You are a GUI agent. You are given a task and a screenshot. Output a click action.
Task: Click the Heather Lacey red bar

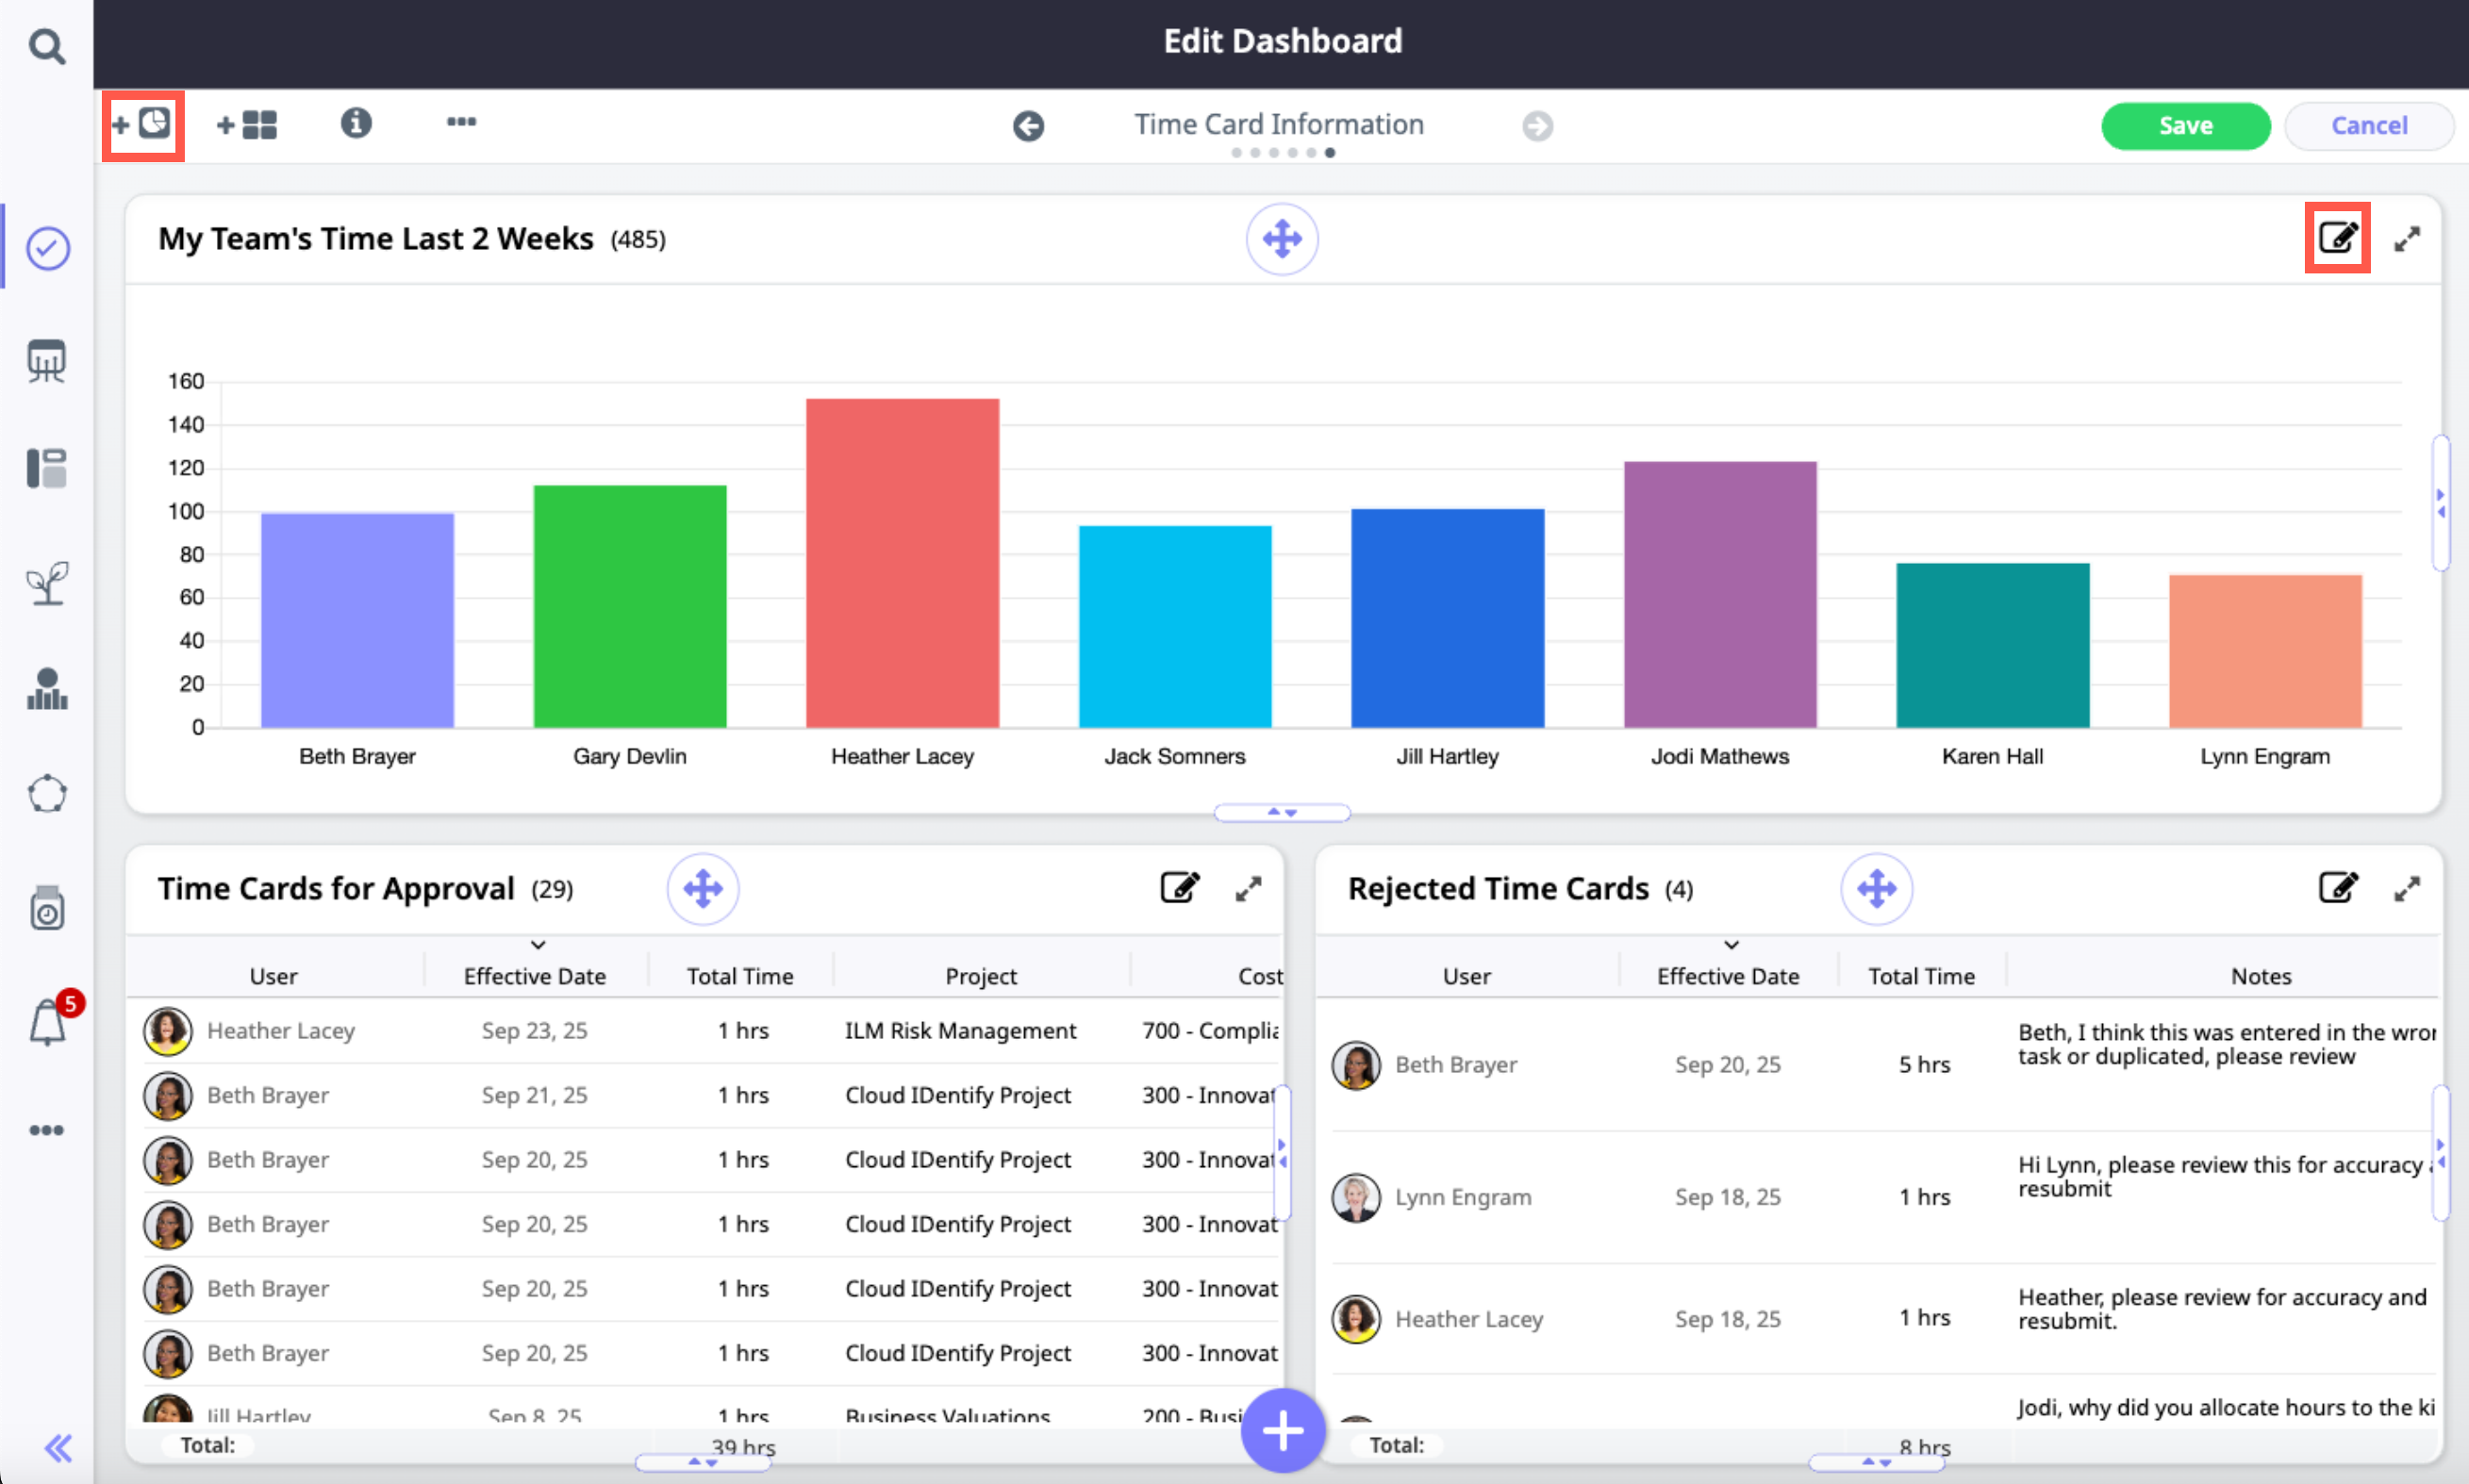tap(902, 562)
